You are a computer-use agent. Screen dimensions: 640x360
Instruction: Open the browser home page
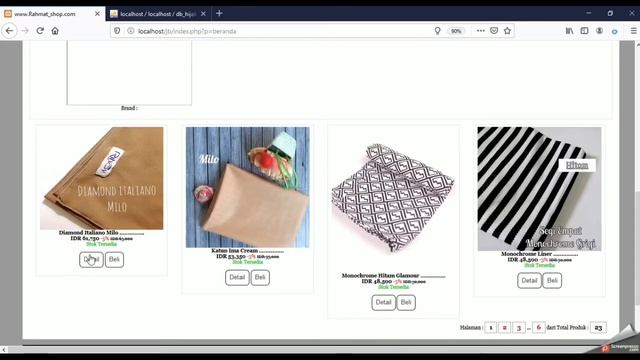click(55, 31)
